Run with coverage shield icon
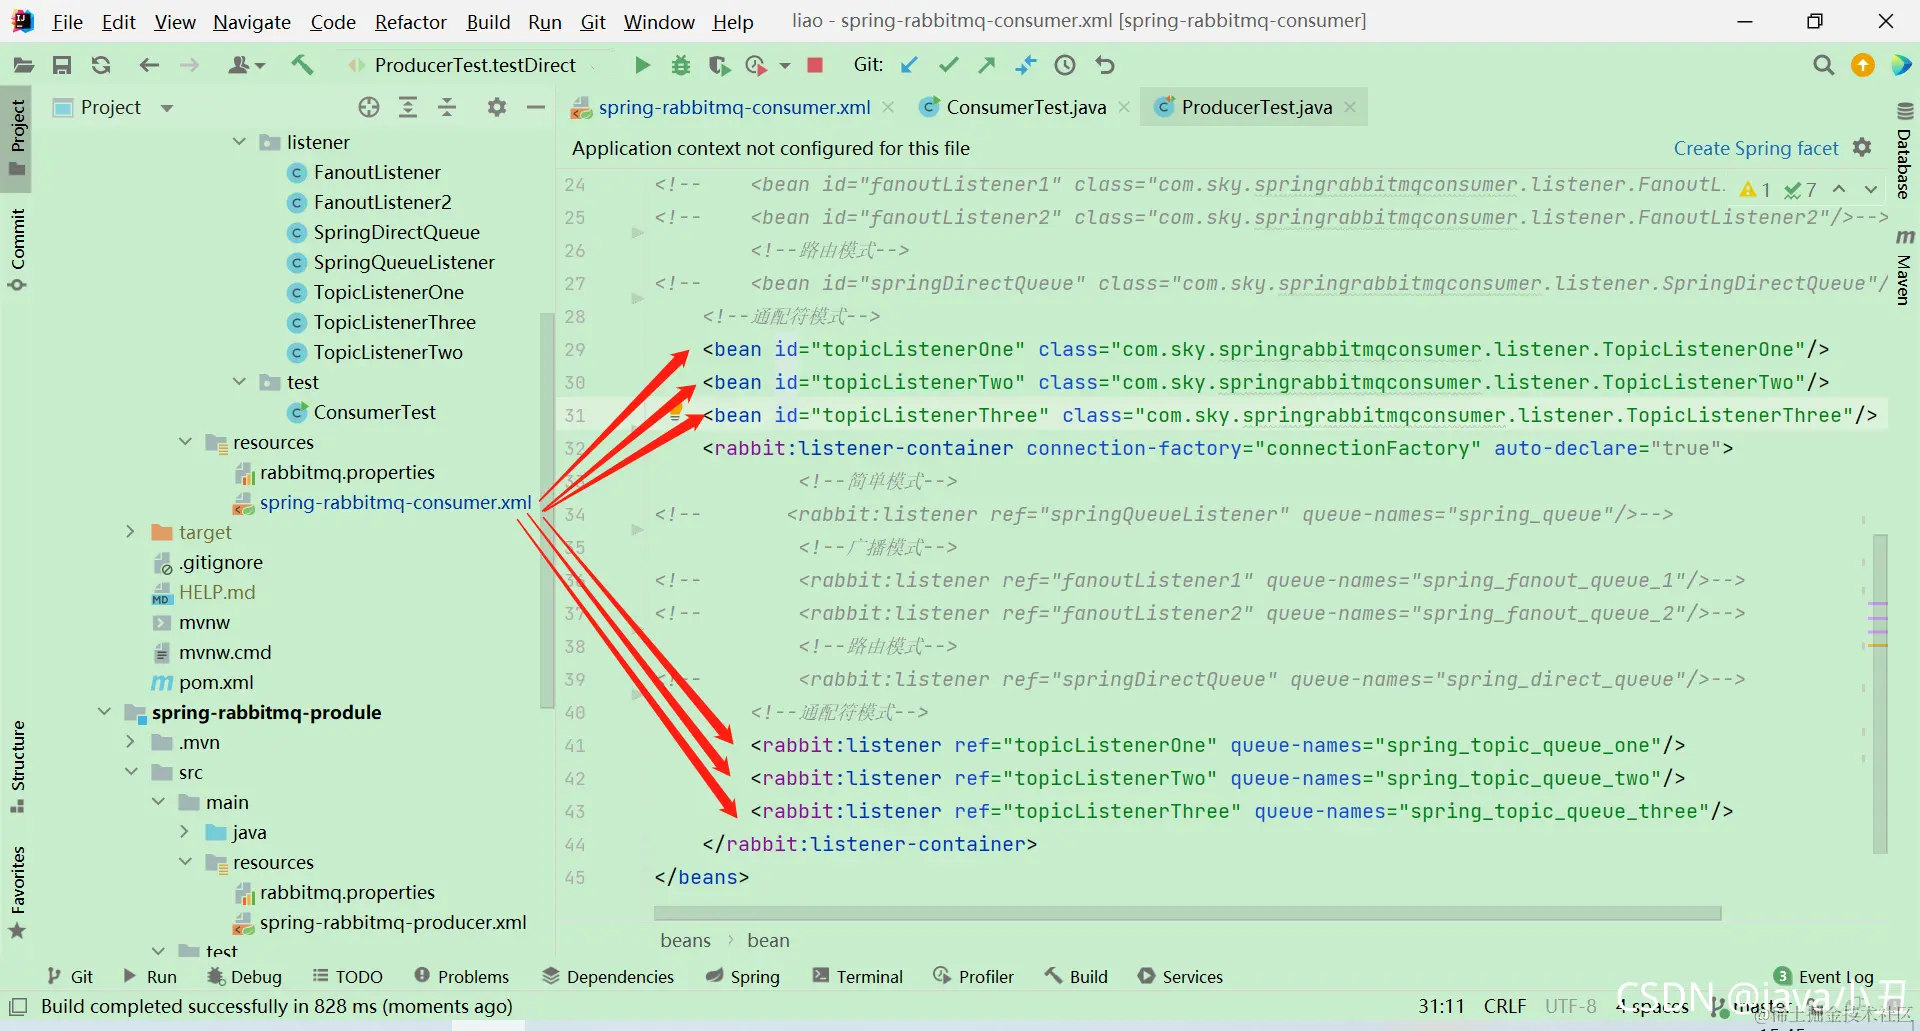Image resolution: width=1920 pixels, height=1031 pixels. point(719,65)
